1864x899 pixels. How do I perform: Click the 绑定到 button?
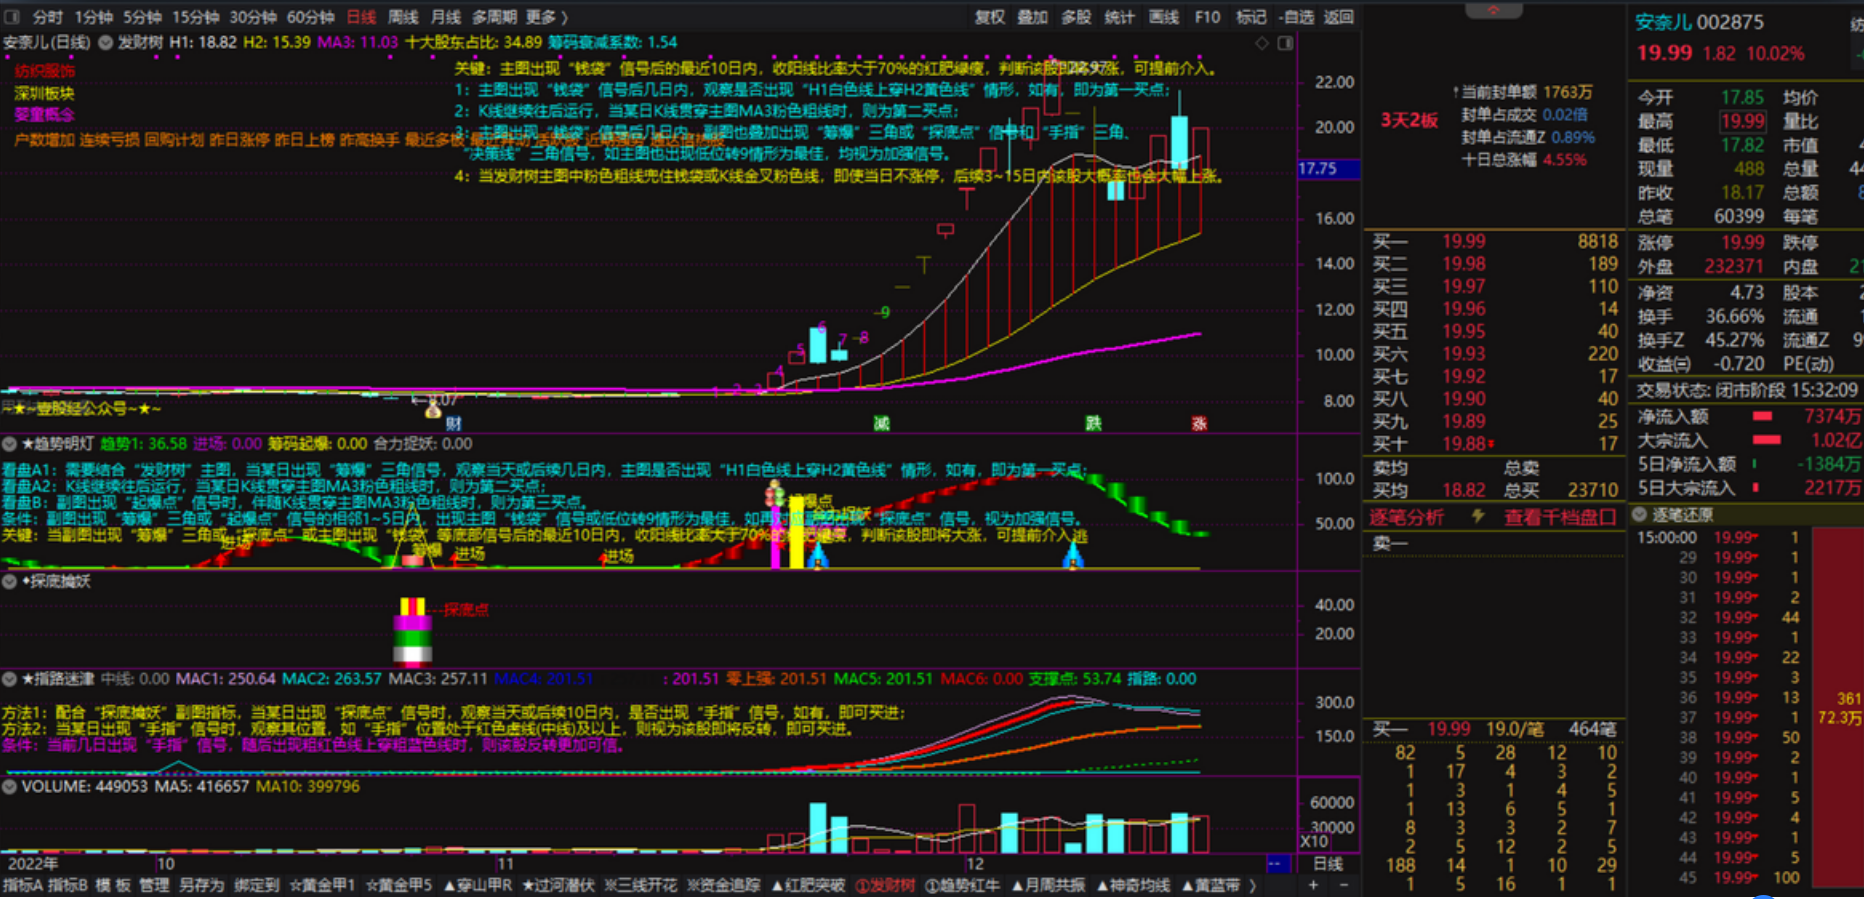257,885
